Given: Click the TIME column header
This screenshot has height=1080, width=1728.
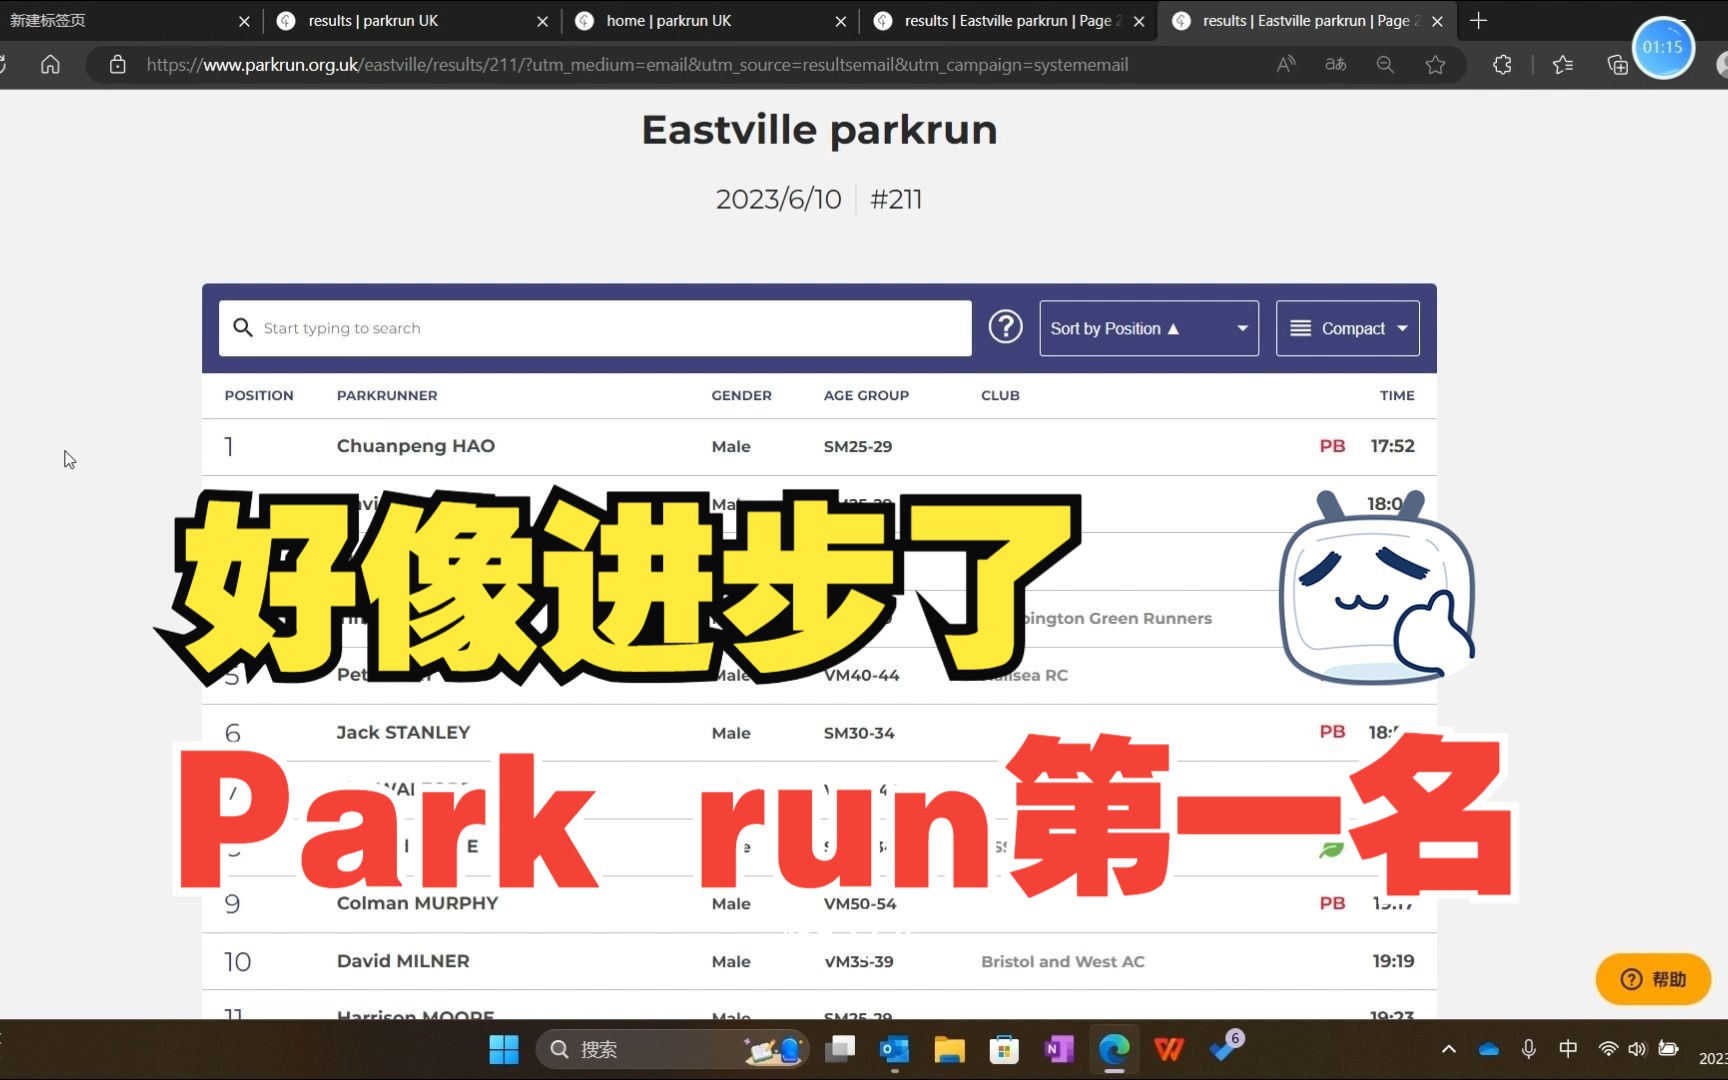Looking at the screenshot, I should click(1397, 395).
